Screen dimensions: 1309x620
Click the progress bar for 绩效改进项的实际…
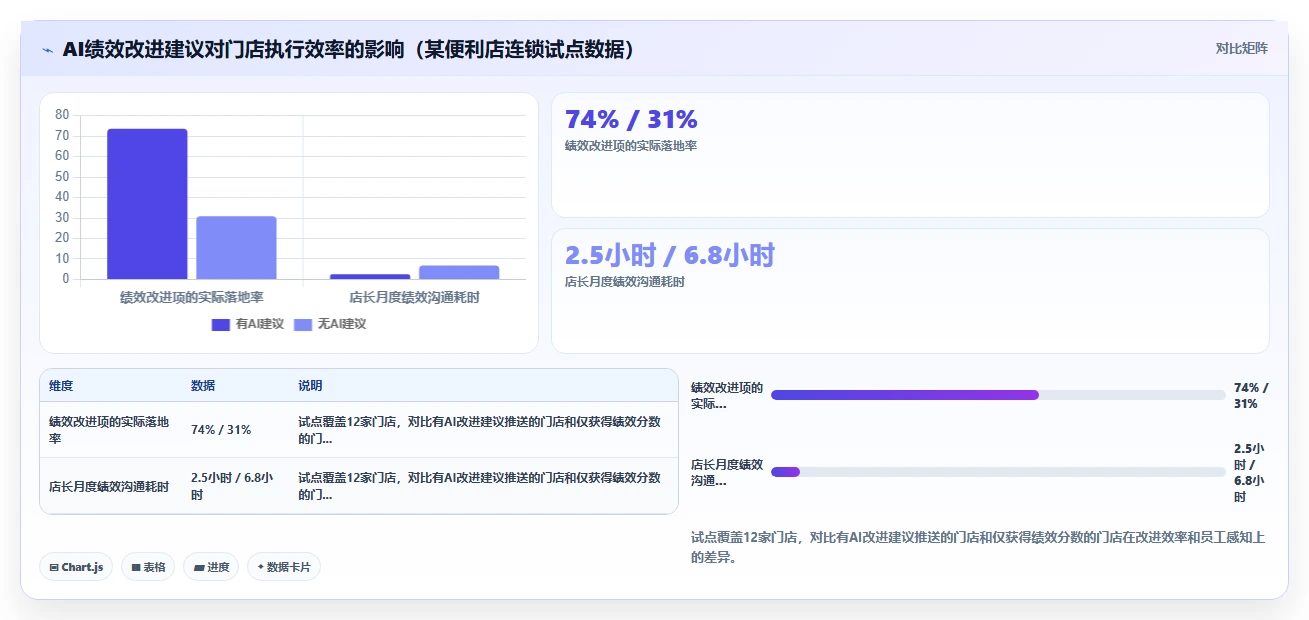[998, 395]
